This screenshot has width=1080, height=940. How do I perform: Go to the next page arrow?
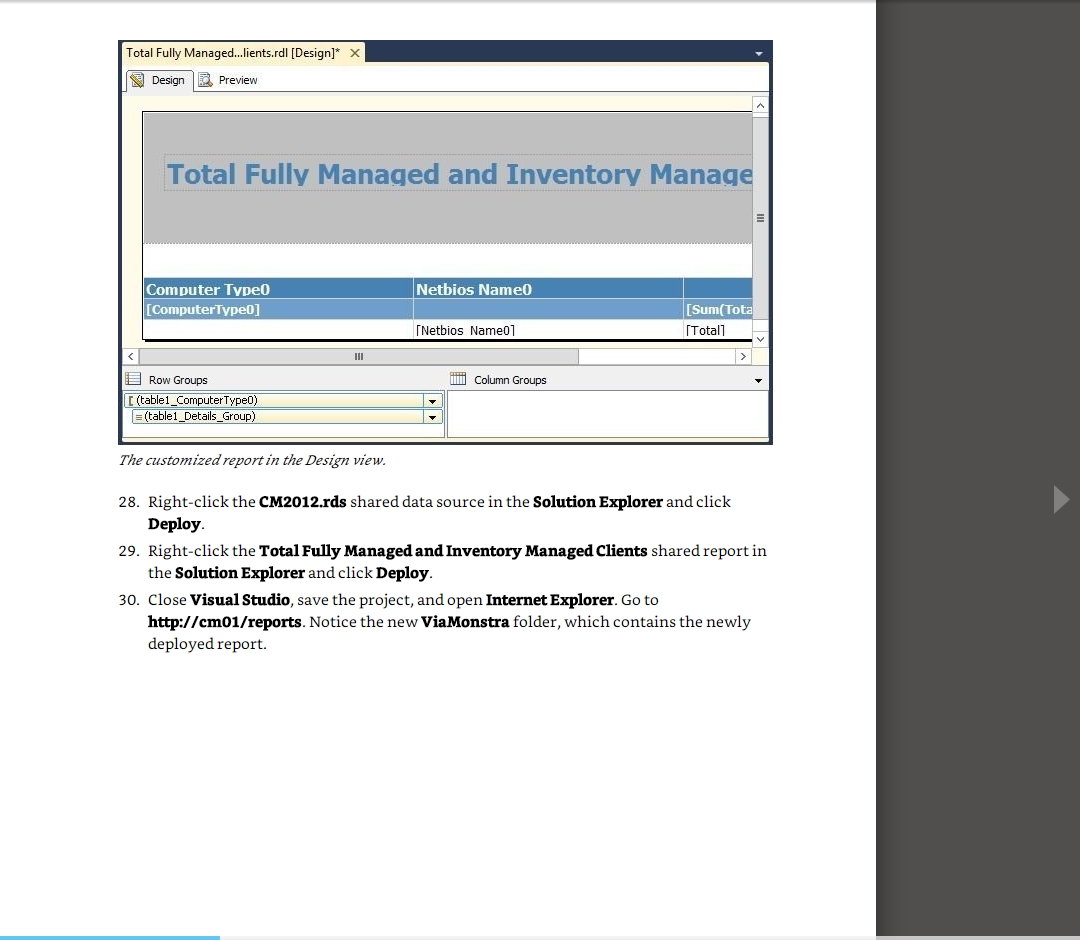coord(1061,499)
